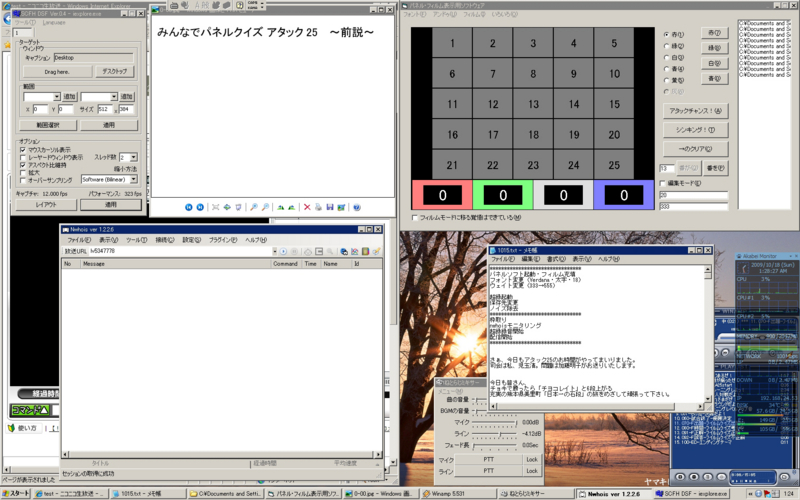Viewport: 800px width, 500px height.
Task: Click zoom out magnifier in picture viewer
Action: click(x=265, y=207)
